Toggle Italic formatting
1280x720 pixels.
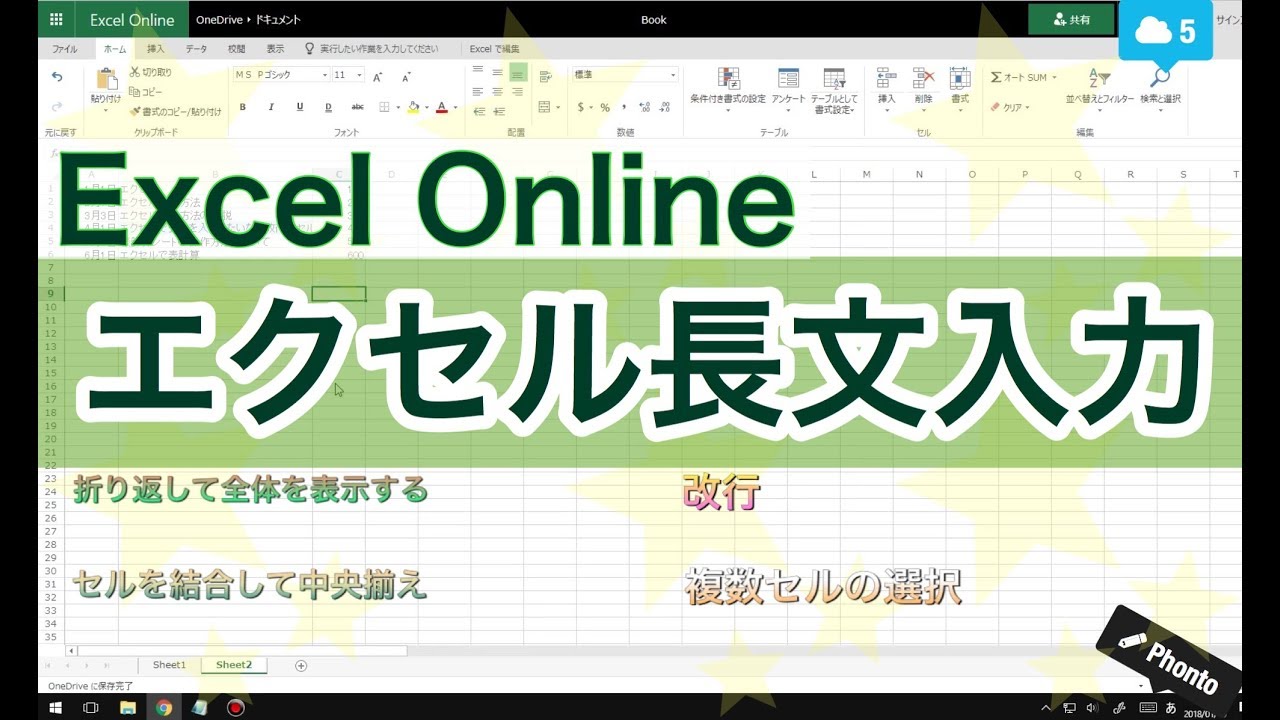(x=270, y=107)
